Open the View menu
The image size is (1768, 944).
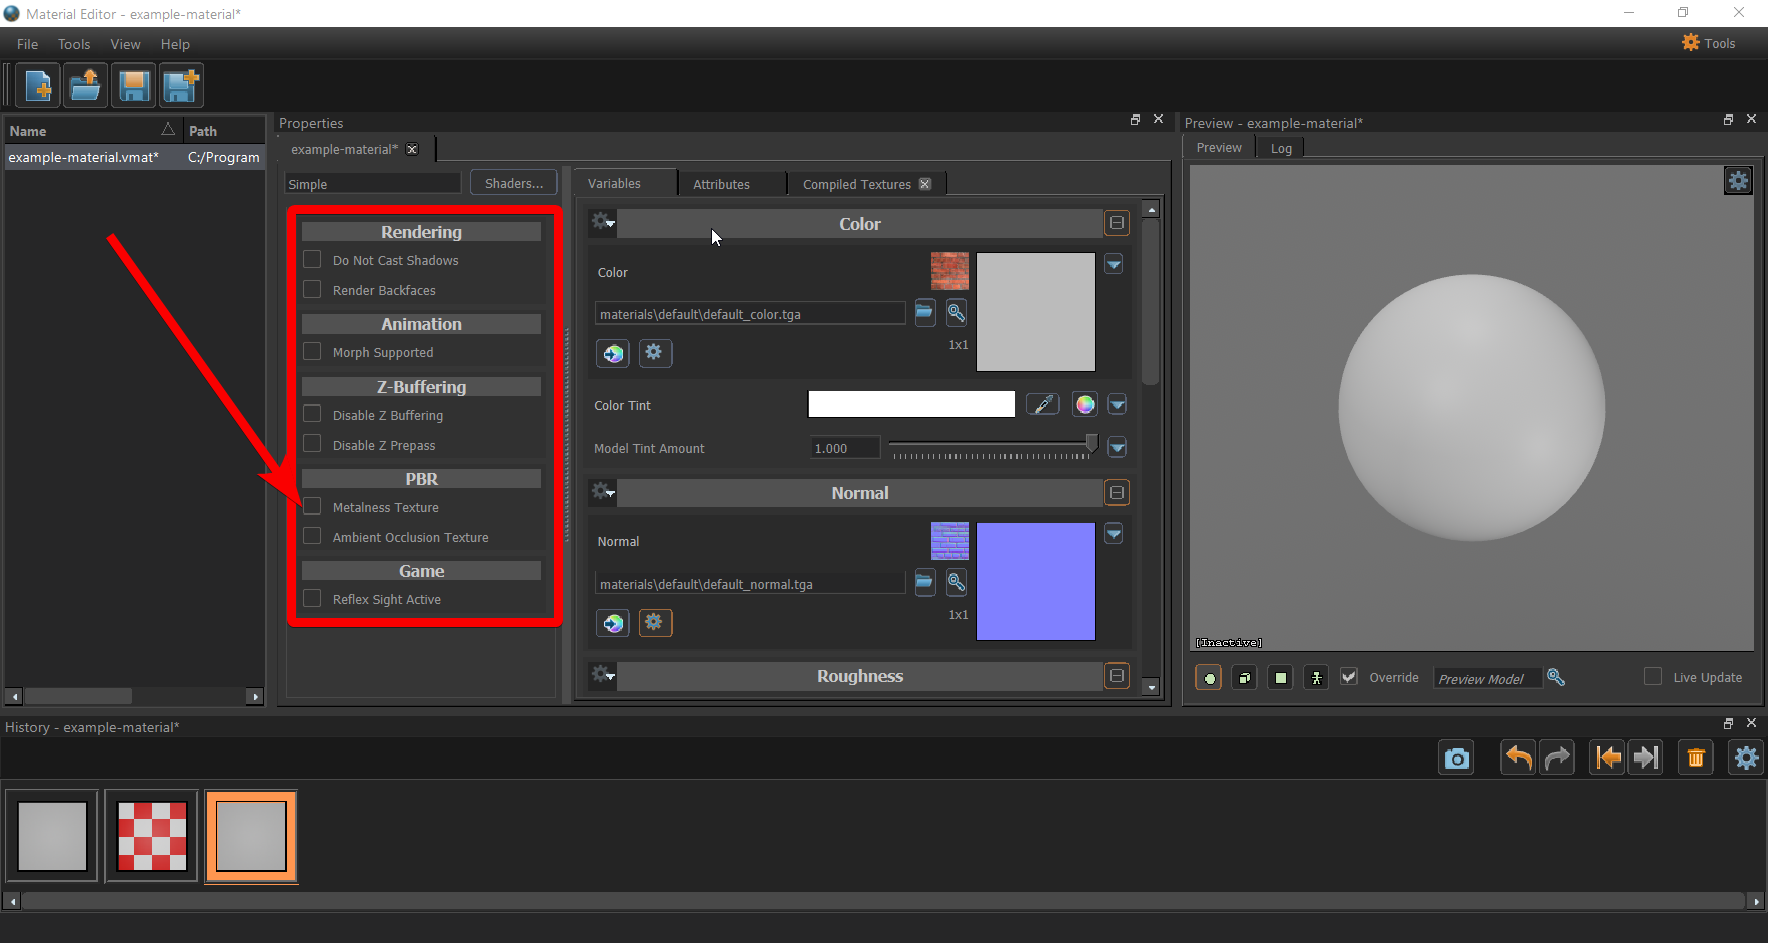click(125, 44)
